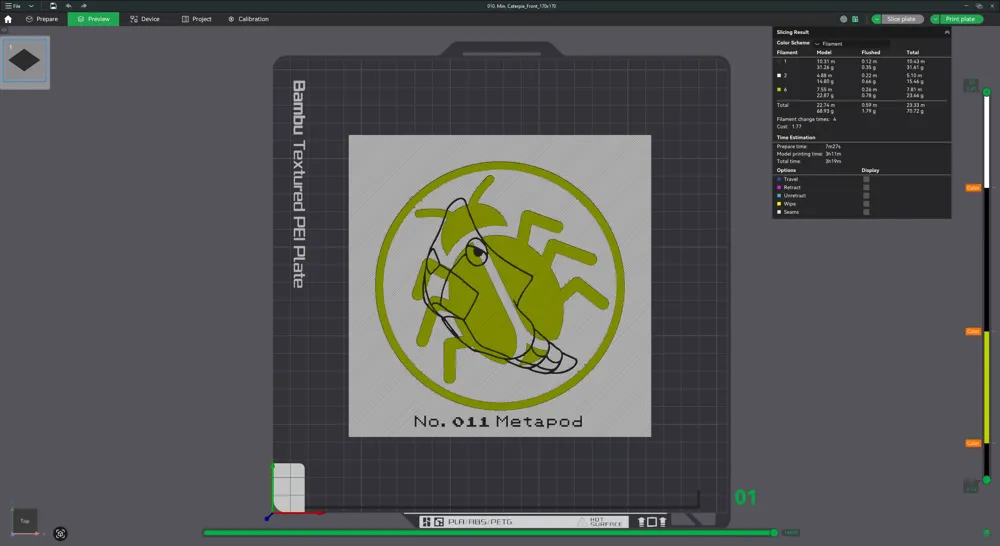The height and width of the screenshot is (546, 1000).
Task: Toggle the Unretract display checkbox
Action: click(866, 196)
